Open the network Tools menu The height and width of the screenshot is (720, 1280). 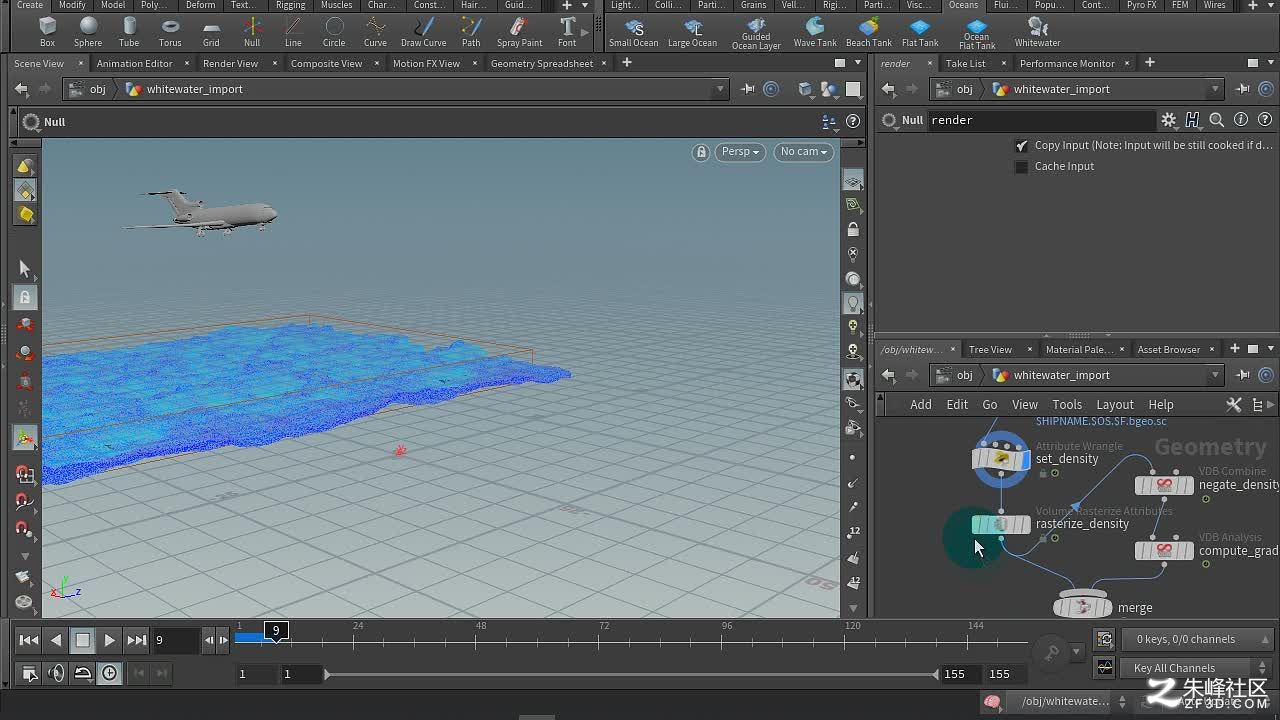(x=1067, y=405)
